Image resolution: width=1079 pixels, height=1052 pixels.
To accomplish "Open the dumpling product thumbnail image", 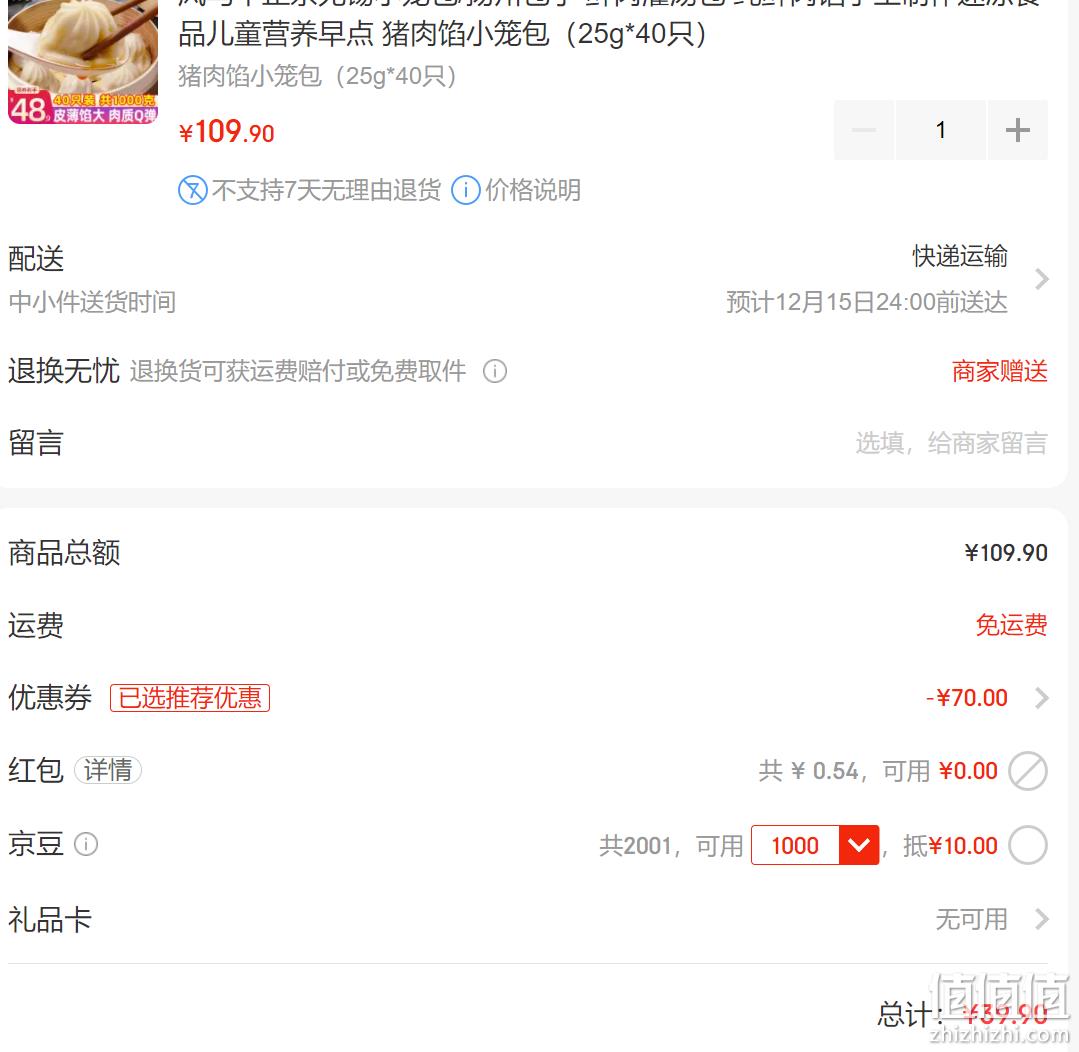I will [x=83, y=62].
